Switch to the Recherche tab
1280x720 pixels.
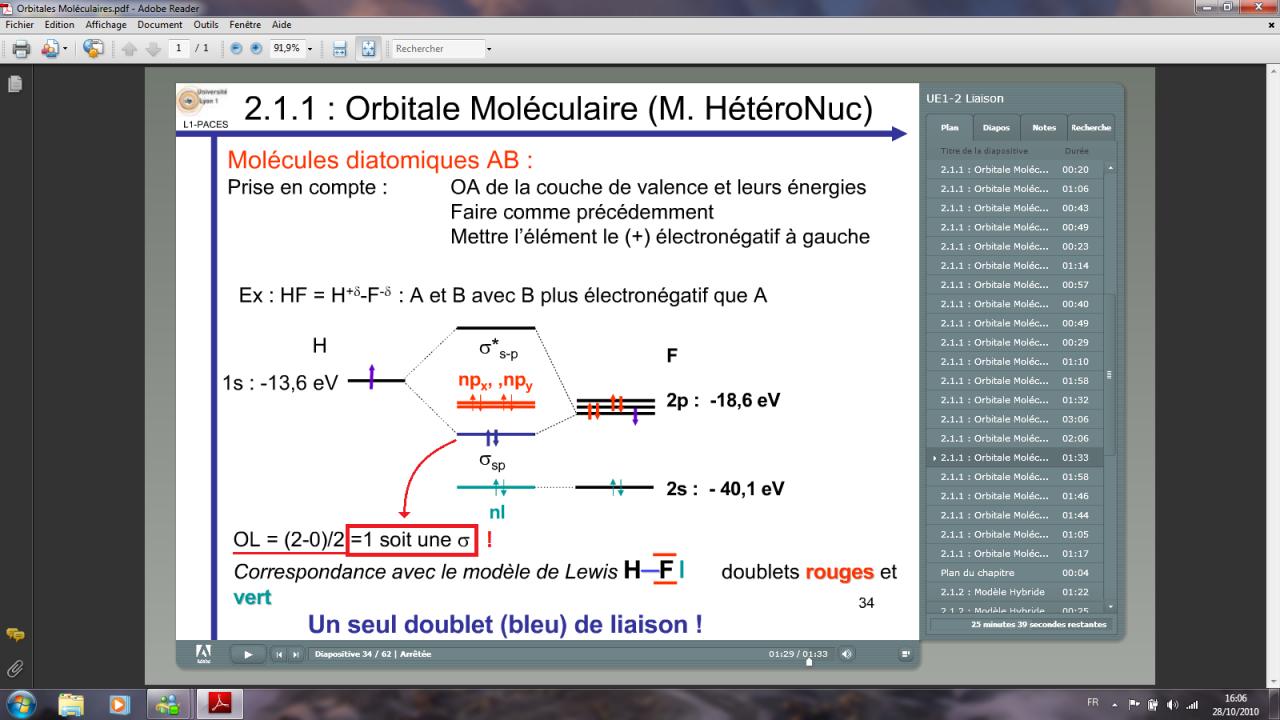point(1091,128)
